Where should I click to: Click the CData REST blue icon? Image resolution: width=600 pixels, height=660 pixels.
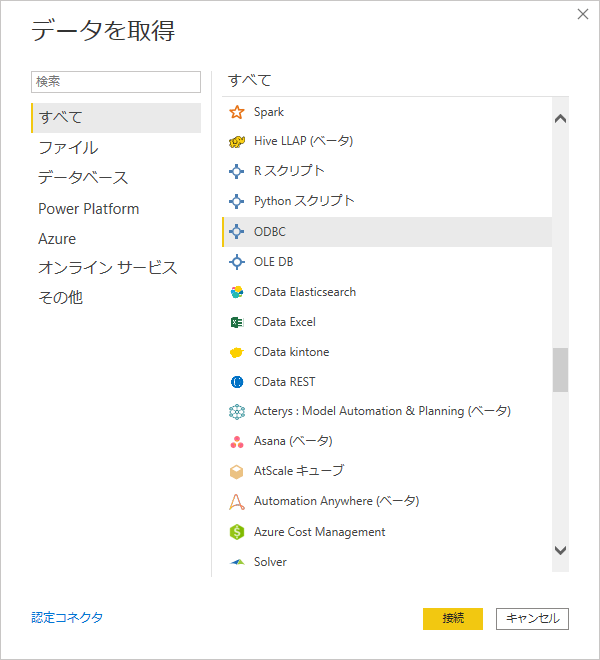point(237,382)
